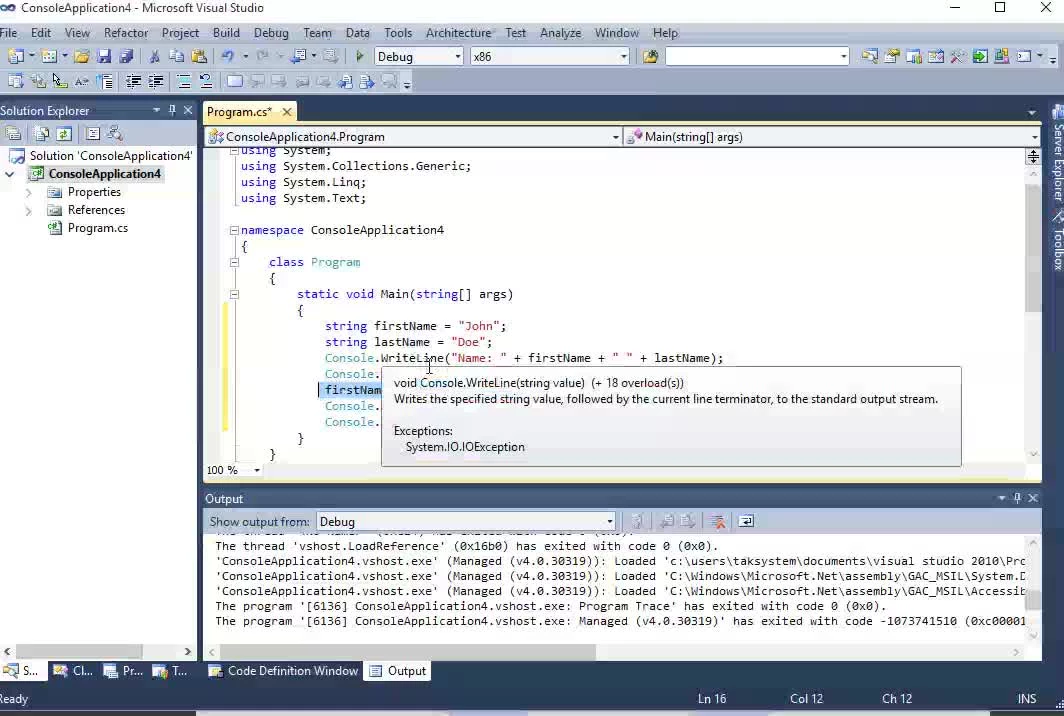
Task: Open the Toolbox side tab
Action: [x=1057, y=242]
